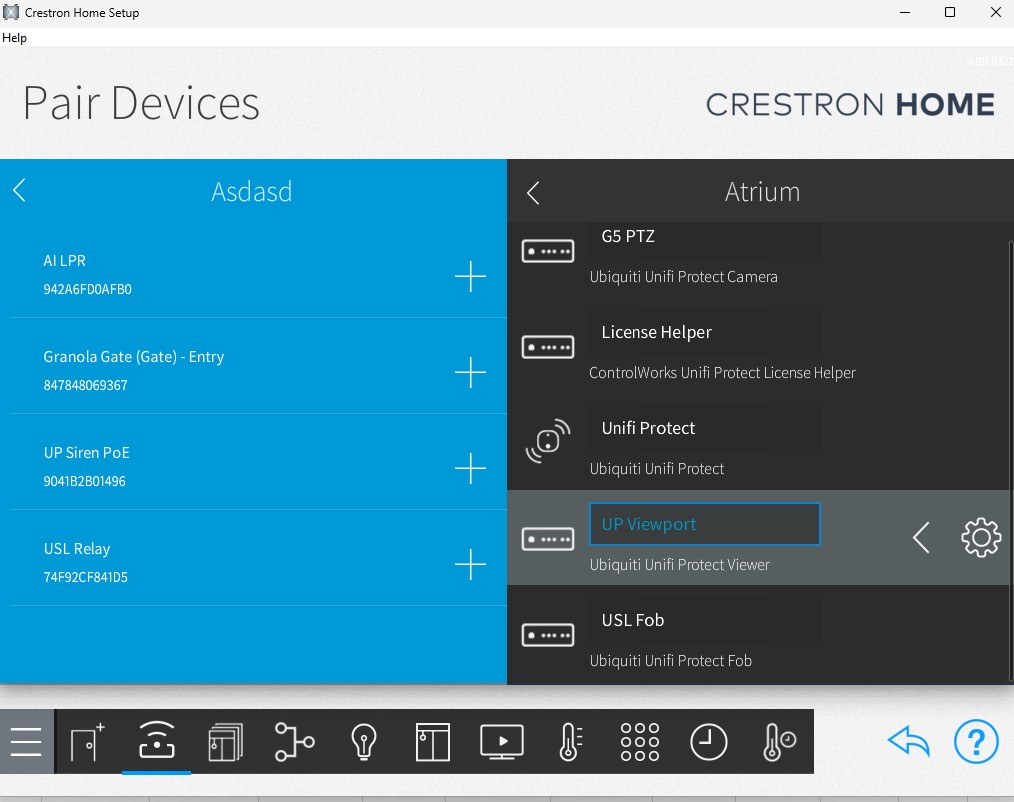This screenshot has width=1014, height=802.
Task: Click the USL Fob device icon
Action: pos(548,635)
